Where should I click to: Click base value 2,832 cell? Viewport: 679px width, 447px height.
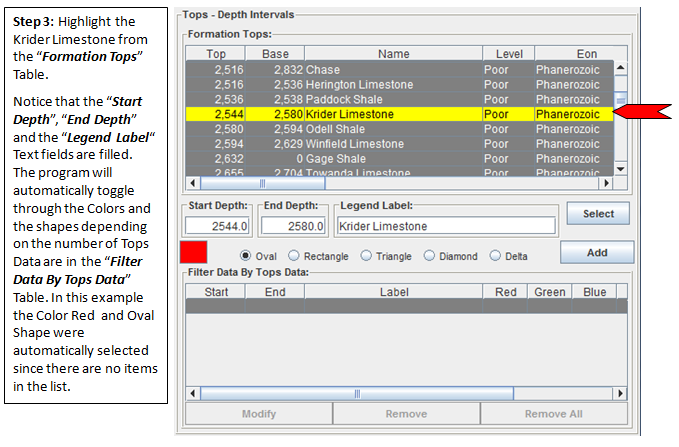click(x=275, y=70)
